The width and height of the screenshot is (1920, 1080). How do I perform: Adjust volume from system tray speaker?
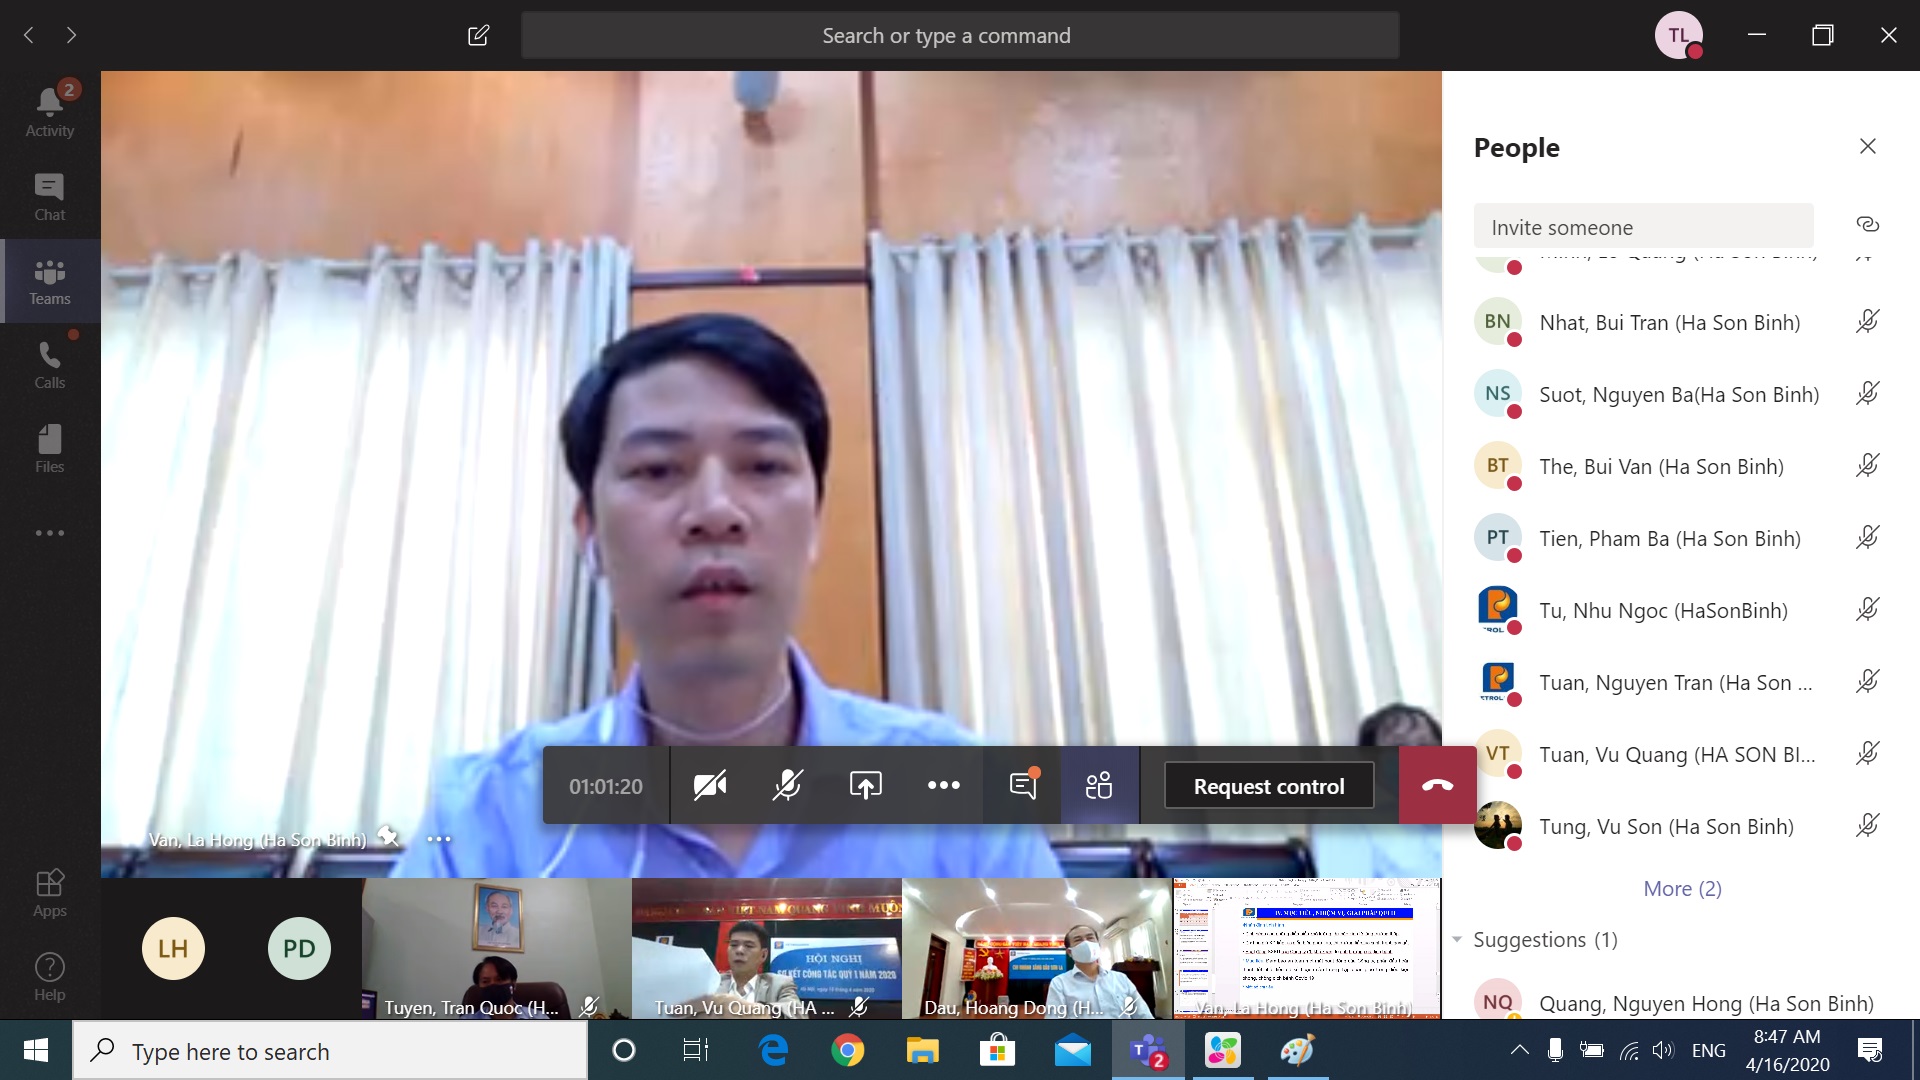[x=1662, y=1050]
